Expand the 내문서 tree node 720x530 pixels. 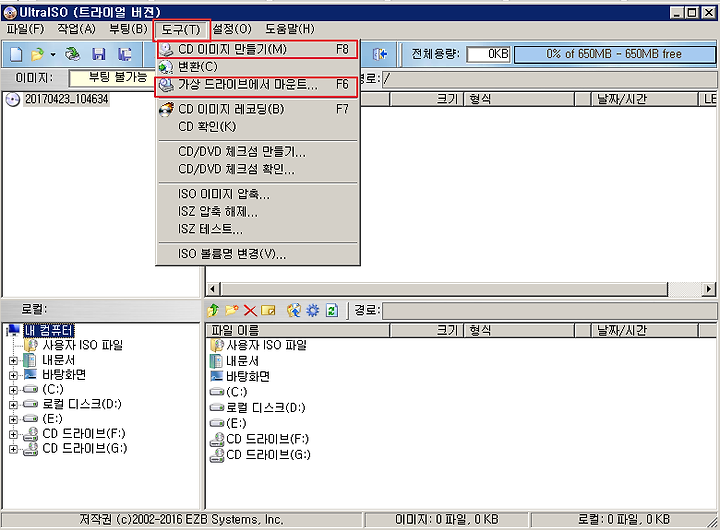pos(13,361)
